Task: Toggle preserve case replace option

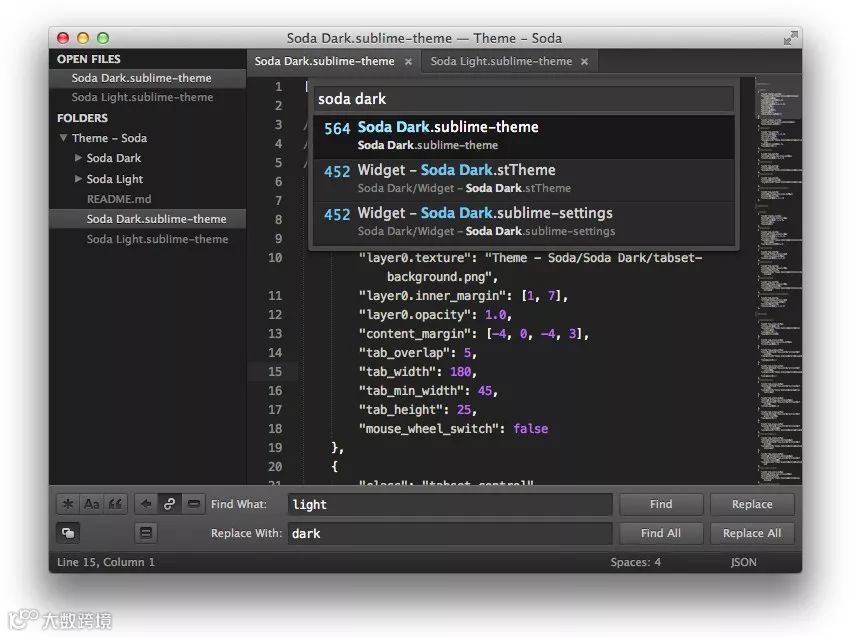Action: 68,533
